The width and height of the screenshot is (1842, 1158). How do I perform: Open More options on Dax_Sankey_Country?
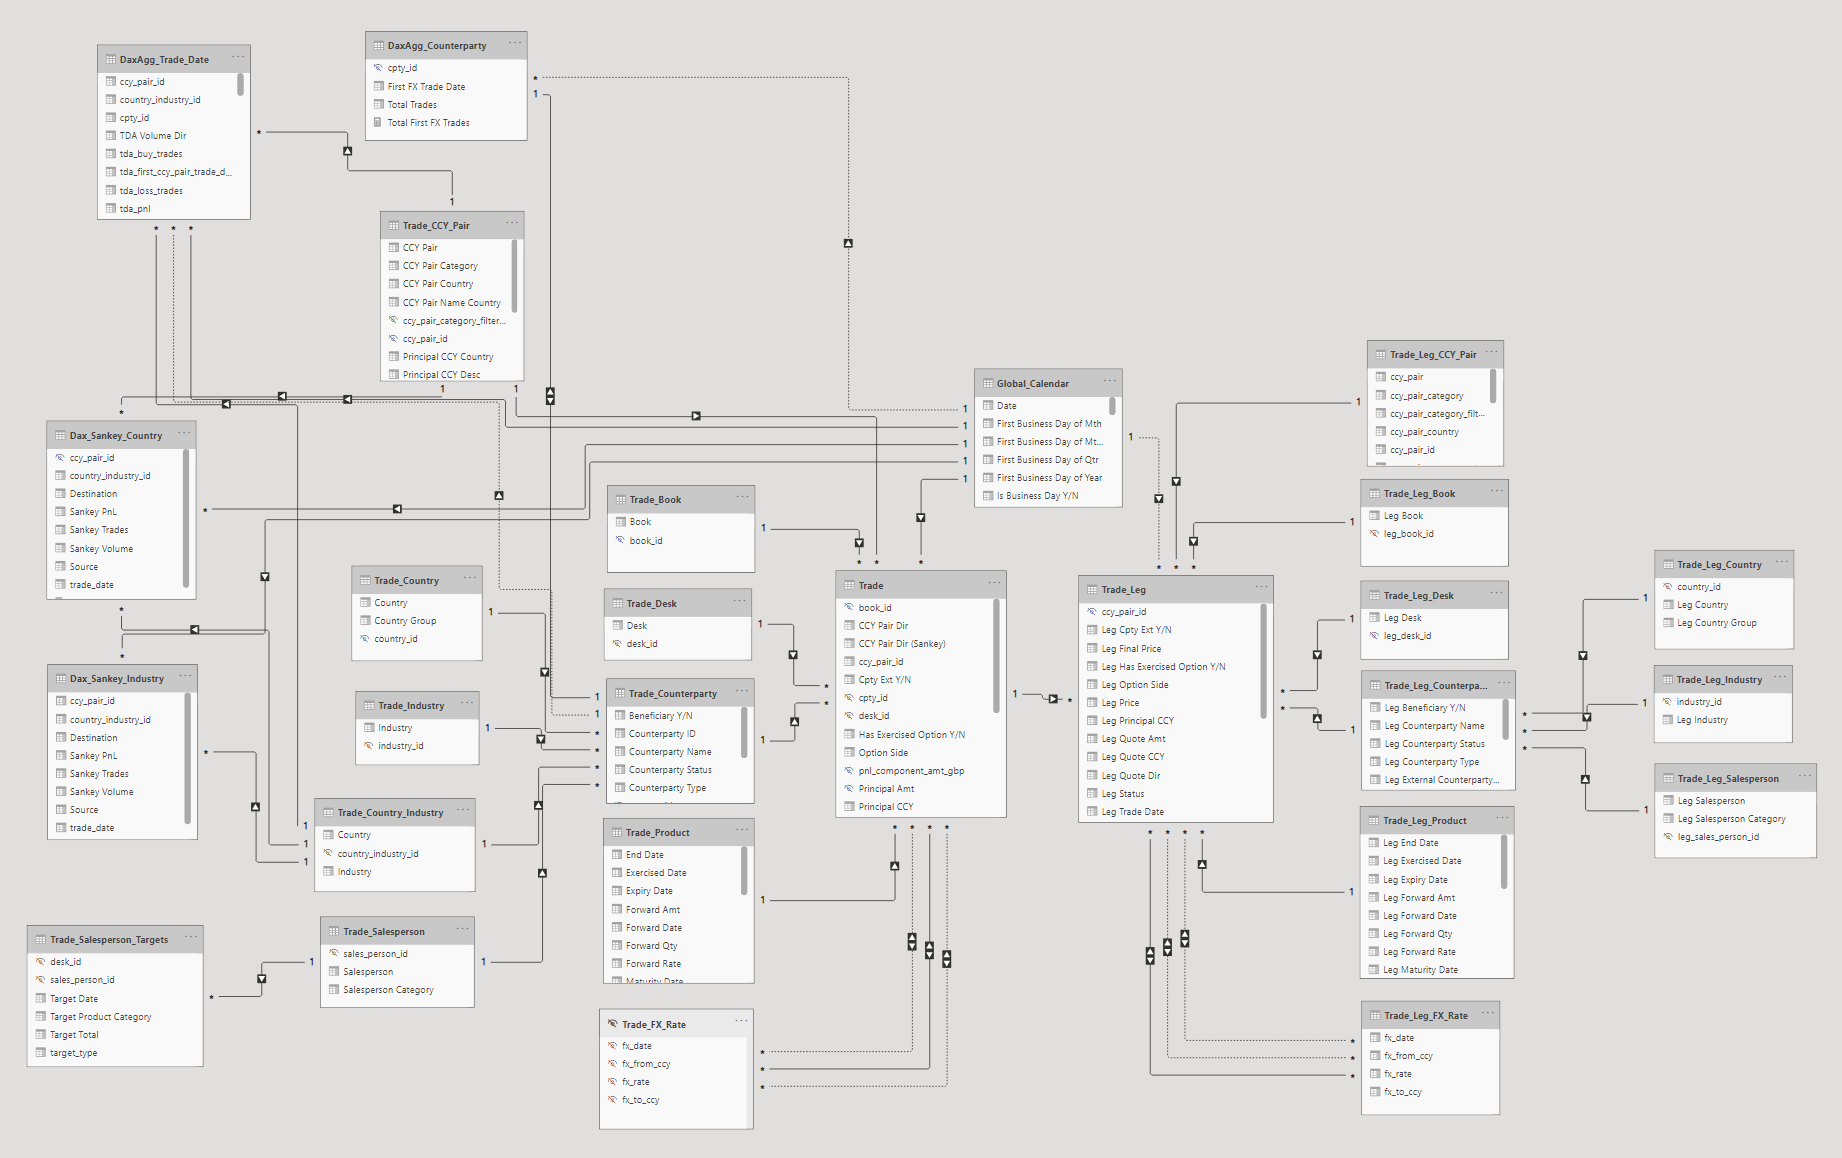pyautogui.click(x=183, y=433)
